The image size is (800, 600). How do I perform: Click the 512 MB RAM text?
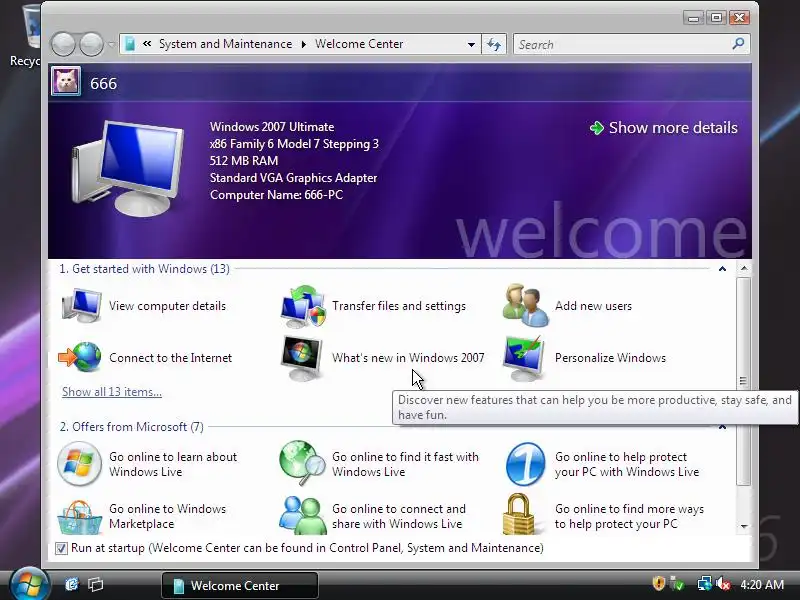pos(244,161)
